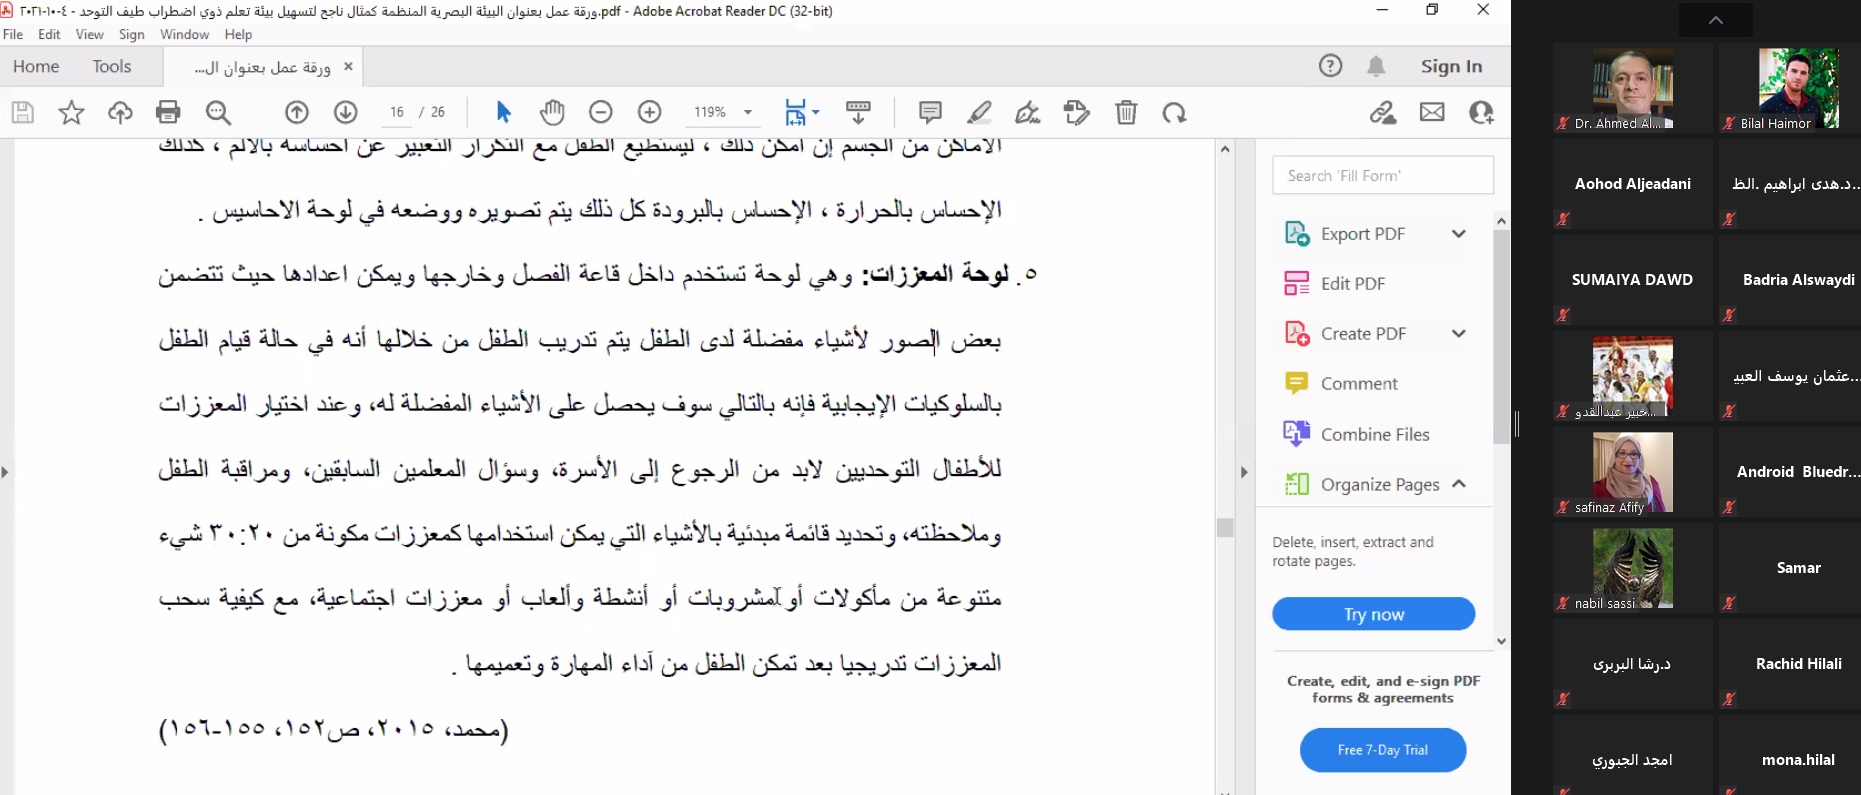Screen dimensions: 1861x795
Task: Collapse the right tools pane arrow
Action: [1244, 472]
